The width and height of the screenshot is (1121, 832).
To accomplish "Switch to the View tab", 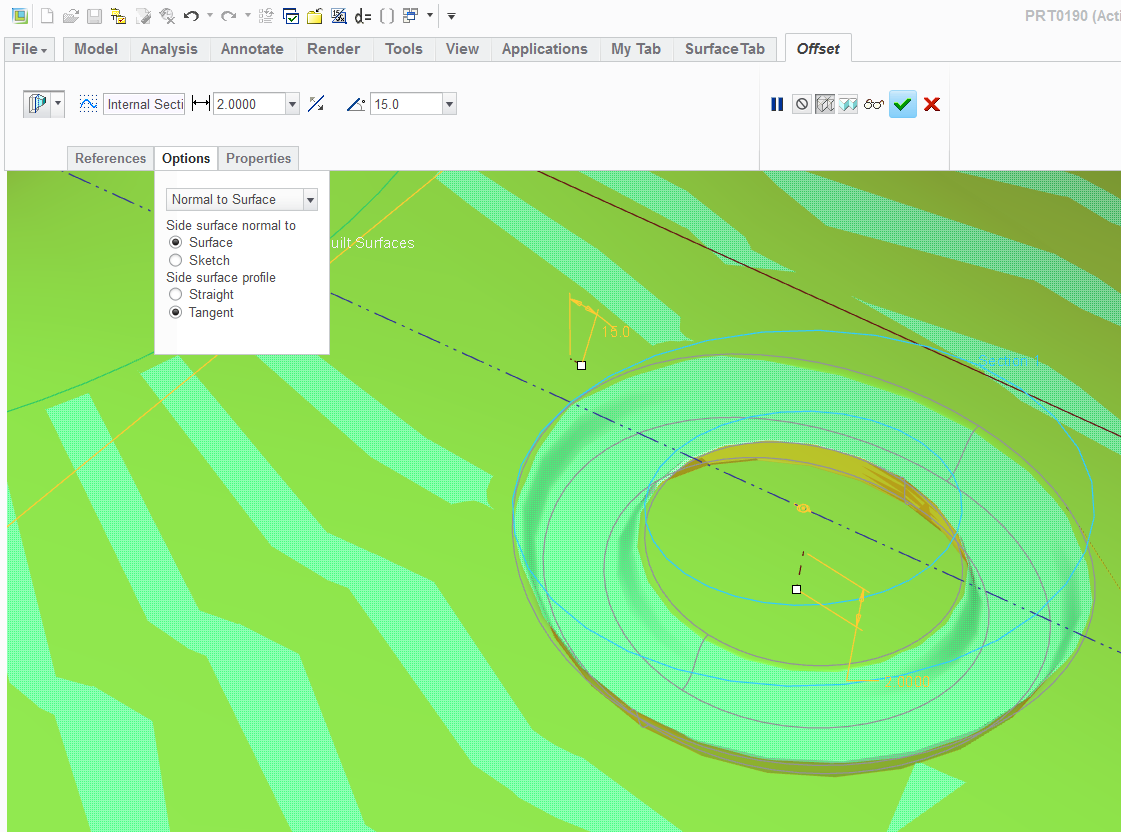I will point(462,49).
